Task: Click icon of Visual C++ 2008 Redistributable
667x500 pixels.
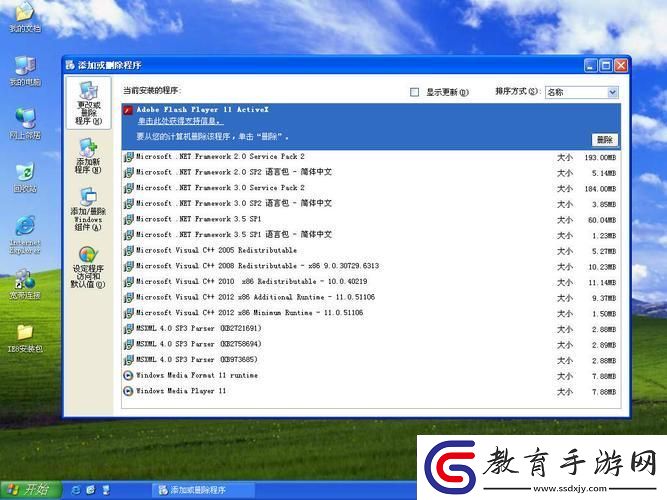Action: (x=128, y=266)
